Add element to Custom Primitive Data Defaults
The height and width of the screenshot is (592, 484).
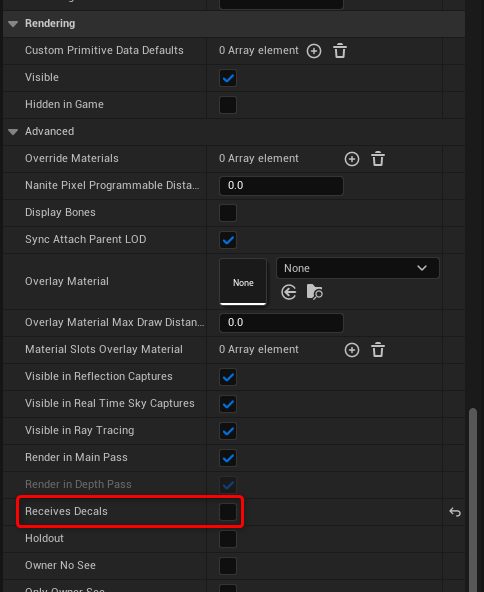pos(314,51)
